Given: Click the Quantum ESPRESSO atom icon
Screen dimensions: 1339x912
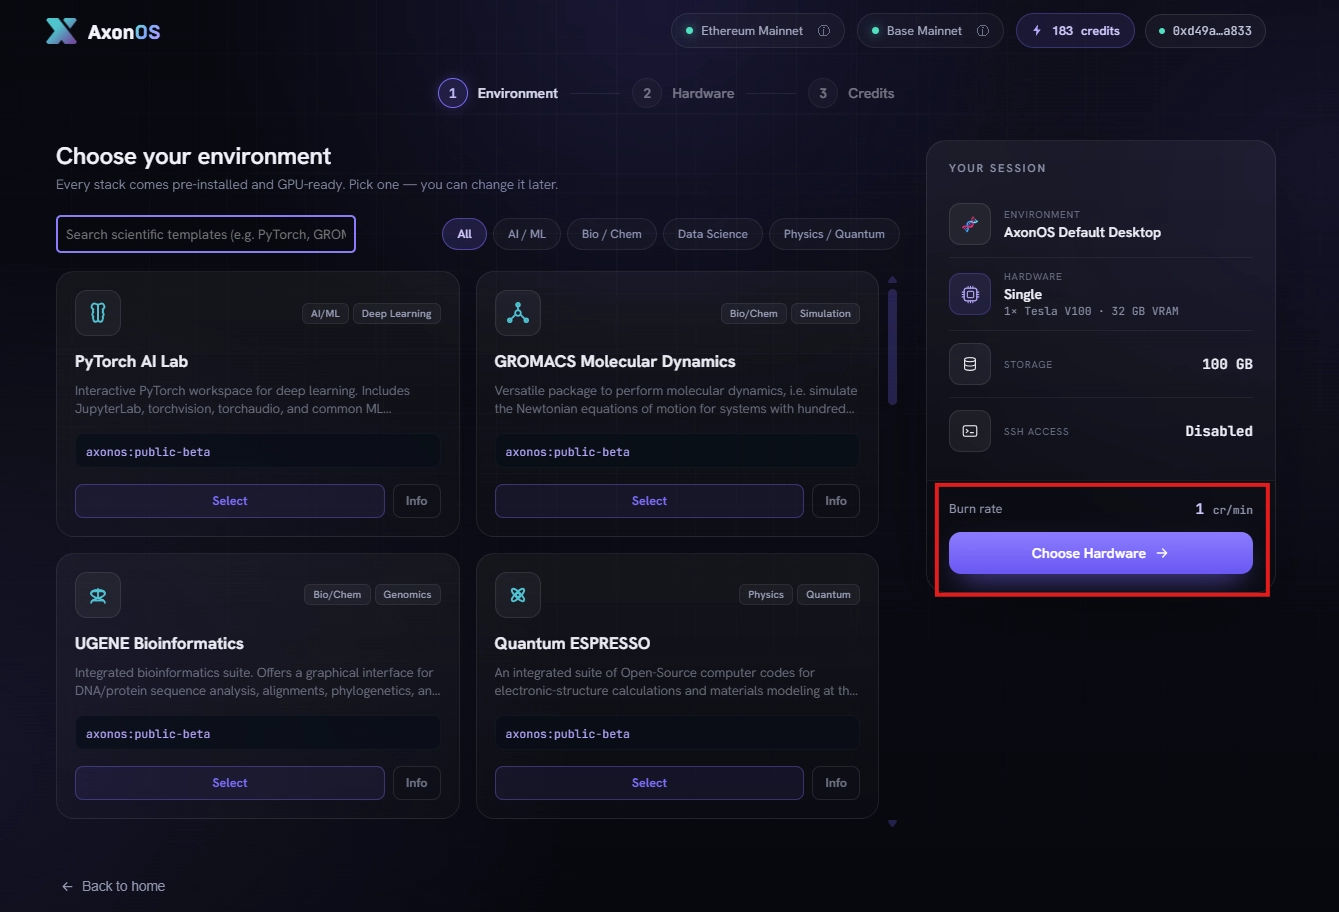Looking at the screenshot, I should (x=517, y=595).
